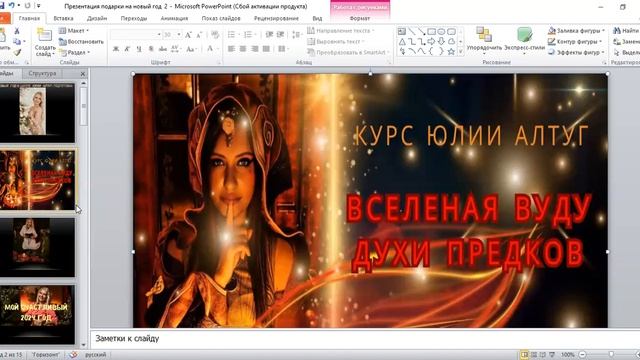Click Направление текста option

[341, 31]
